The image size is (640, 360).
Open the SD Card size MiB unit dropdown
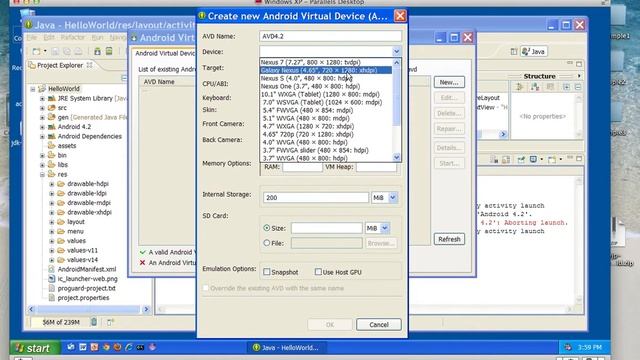[384, 228]
